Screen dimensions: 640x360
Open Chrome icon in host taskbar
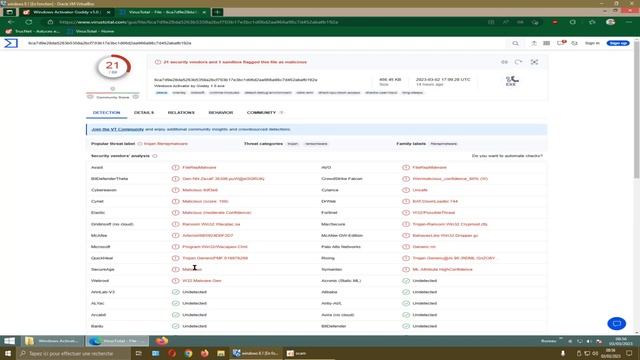(x=188, y=353)
